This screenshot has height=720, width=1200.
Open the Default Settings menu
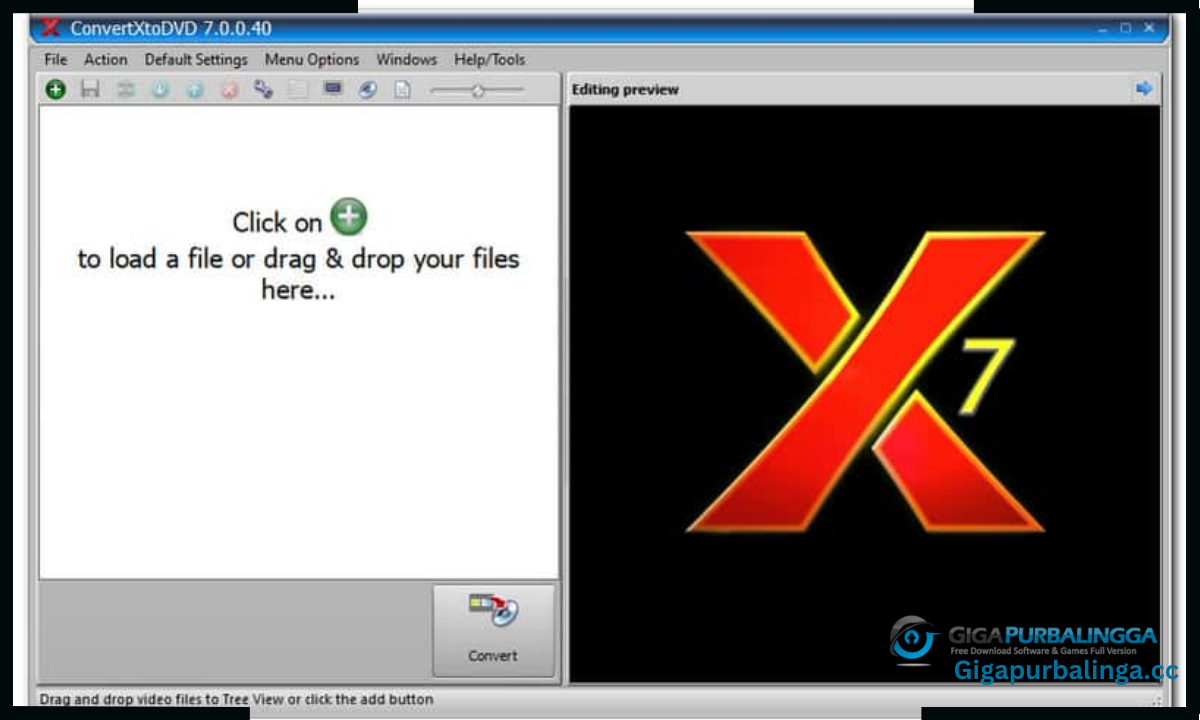pyautogui.click(x=196, y=59)
